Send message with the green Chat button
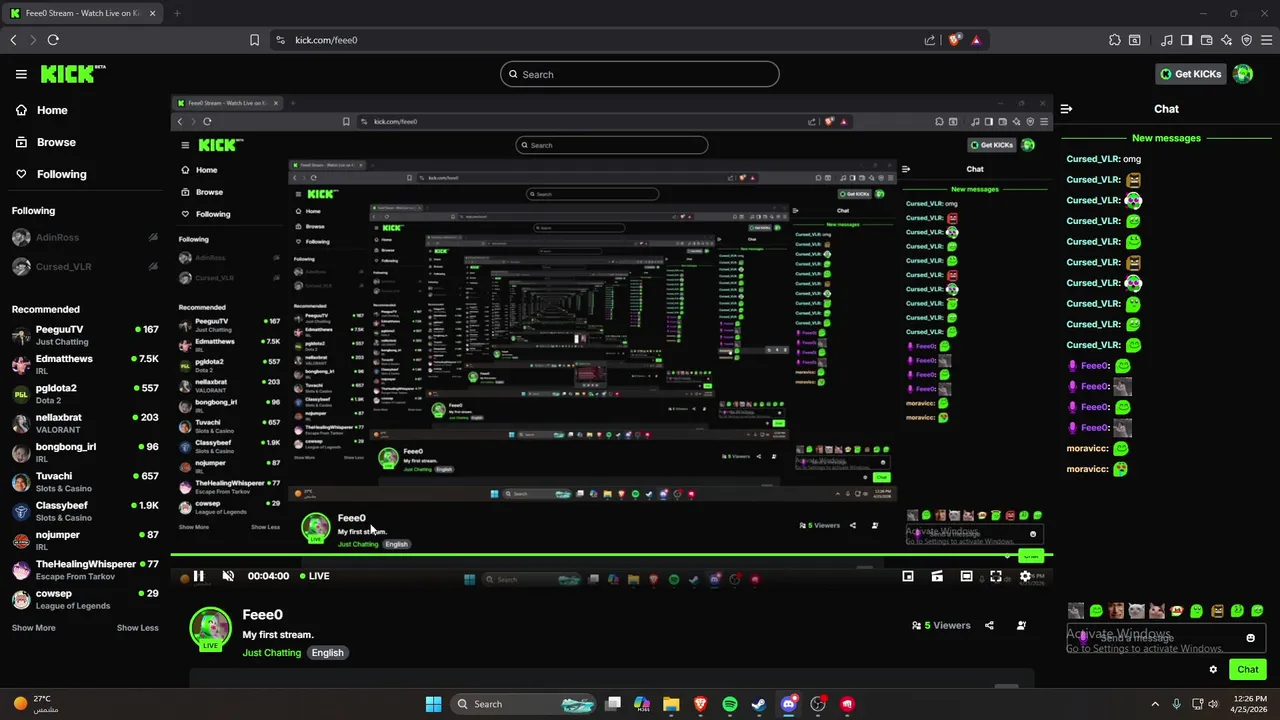The width and height of the screenshot is (1280, 720). click(1248, 669)
